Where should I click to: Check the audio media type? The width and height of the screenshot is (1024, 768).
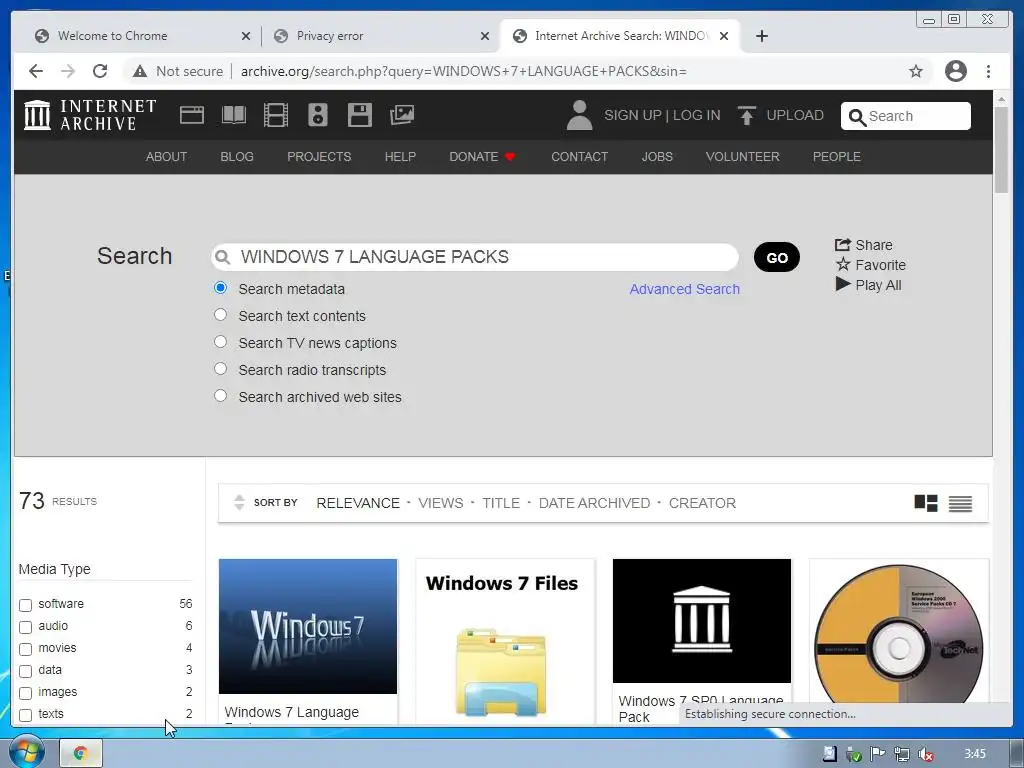point(25,627)
